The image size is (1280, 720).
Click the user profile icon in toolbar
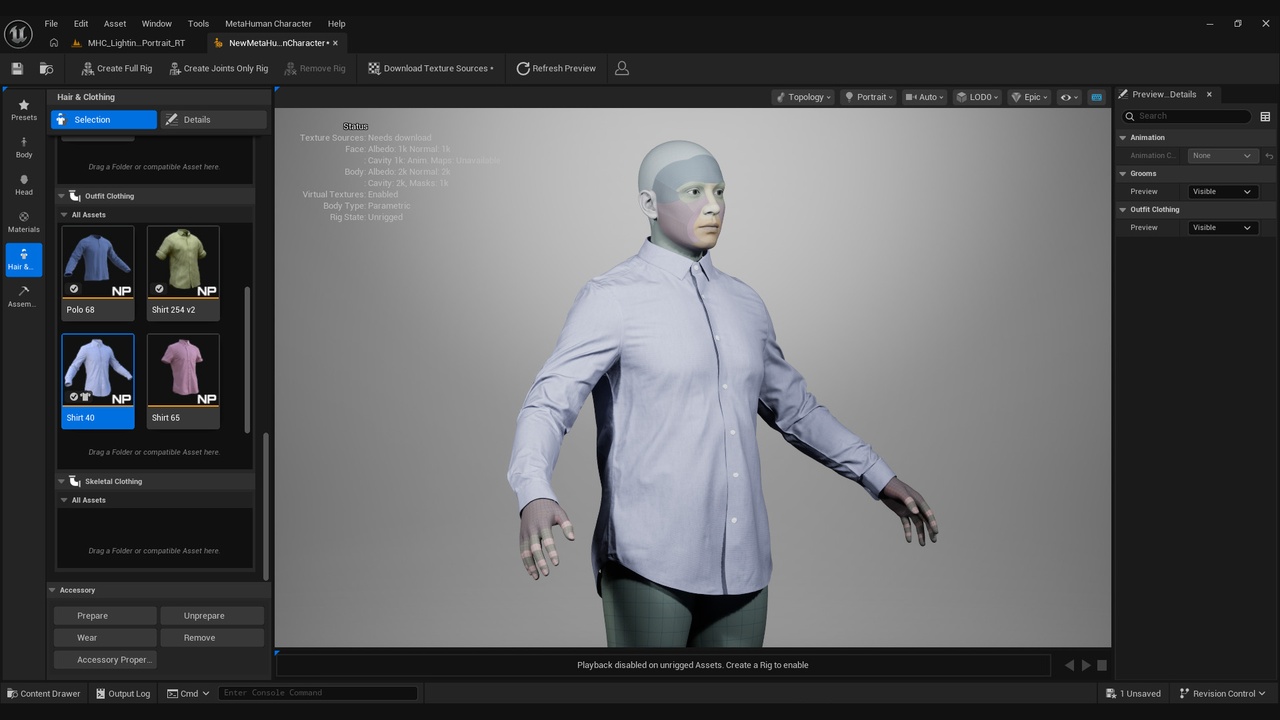point(622,68)
